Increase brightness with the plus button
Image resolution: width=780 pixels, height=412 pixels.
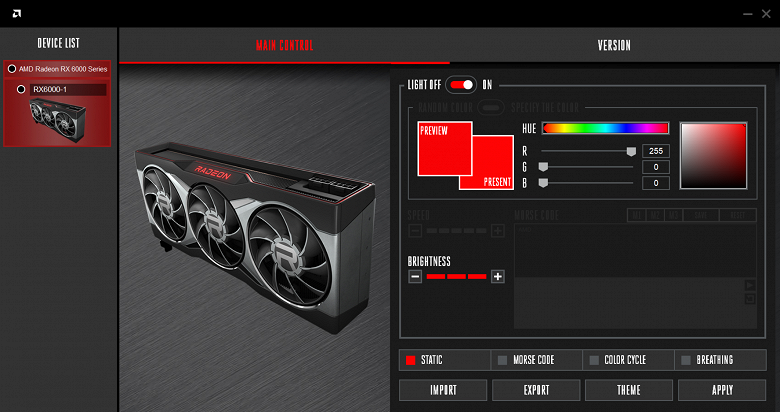pyautogui.click(x=497, y=277)
